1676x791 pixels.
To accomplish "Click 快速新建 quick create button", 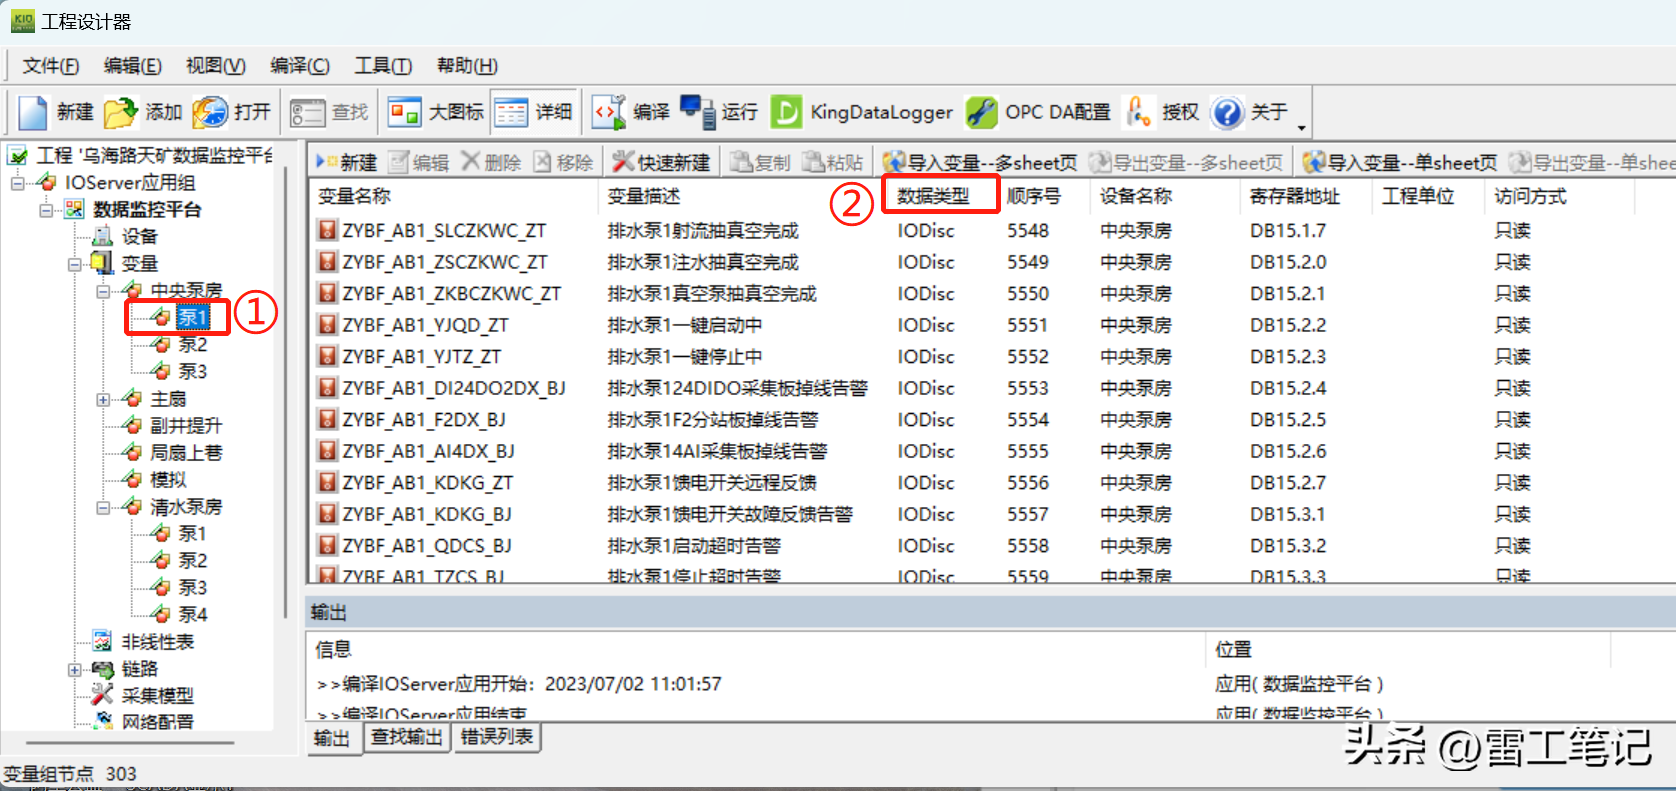I will pos(662,162).
